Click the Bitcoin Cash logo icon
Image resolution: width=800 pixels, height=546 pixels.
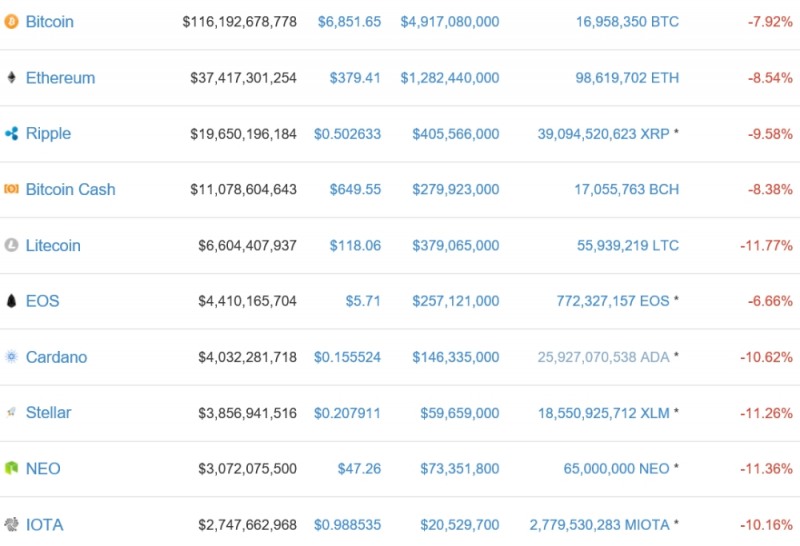(x=11, y=189)
